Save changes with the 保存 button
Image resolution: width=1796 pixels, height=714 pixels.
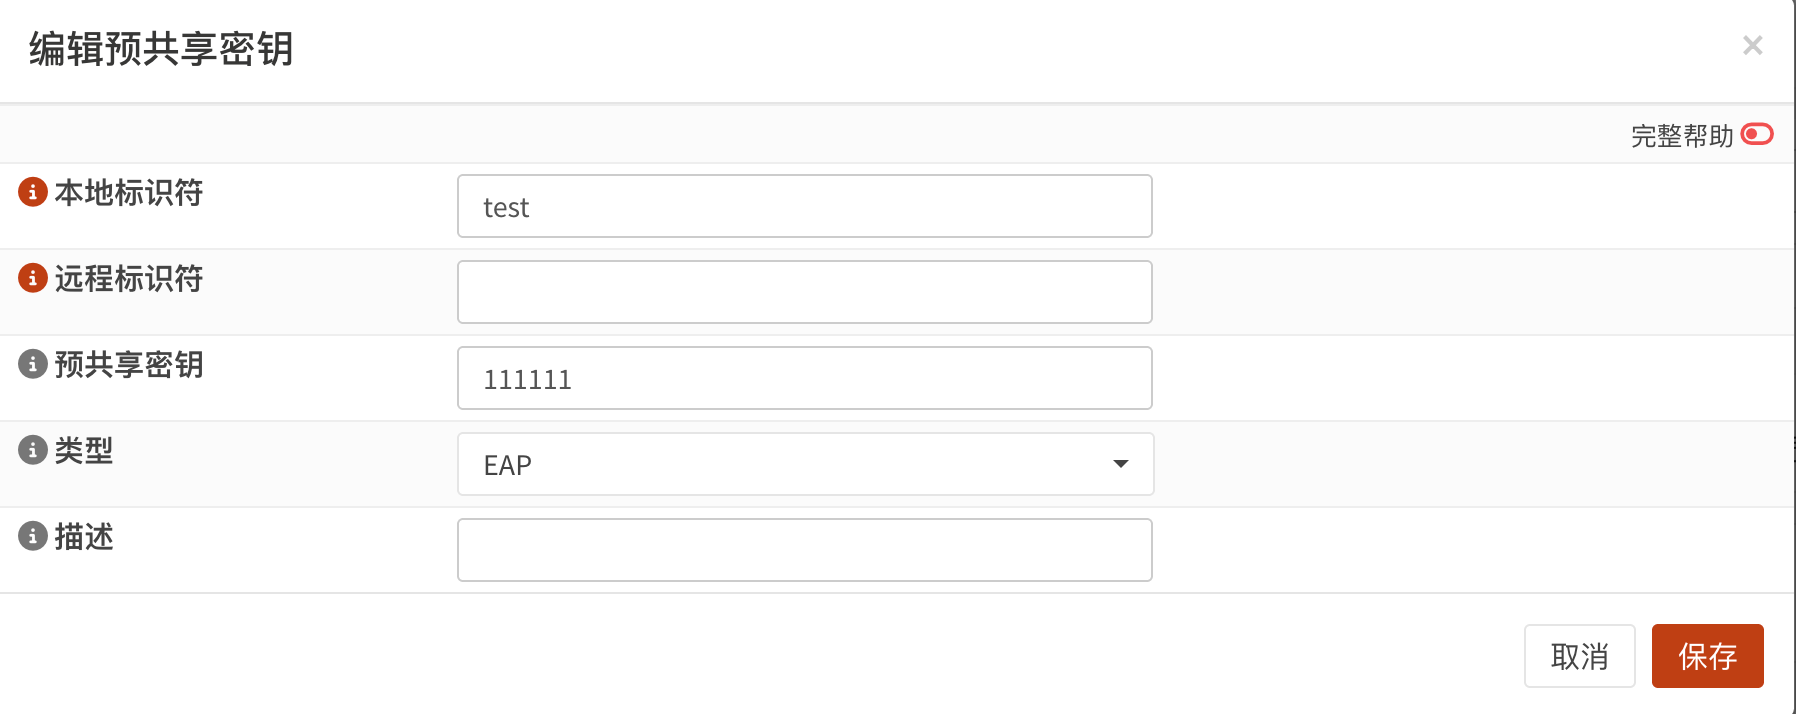tap(1707, 656)
